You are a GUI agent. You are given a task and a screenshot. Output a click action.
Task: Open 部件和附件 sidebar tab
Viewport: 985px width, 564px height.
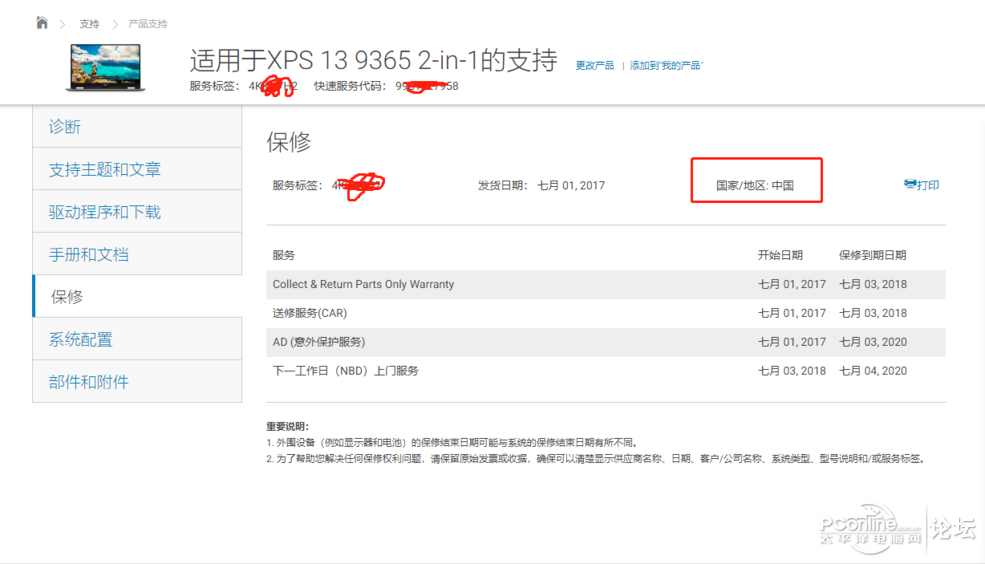[137, 381]
